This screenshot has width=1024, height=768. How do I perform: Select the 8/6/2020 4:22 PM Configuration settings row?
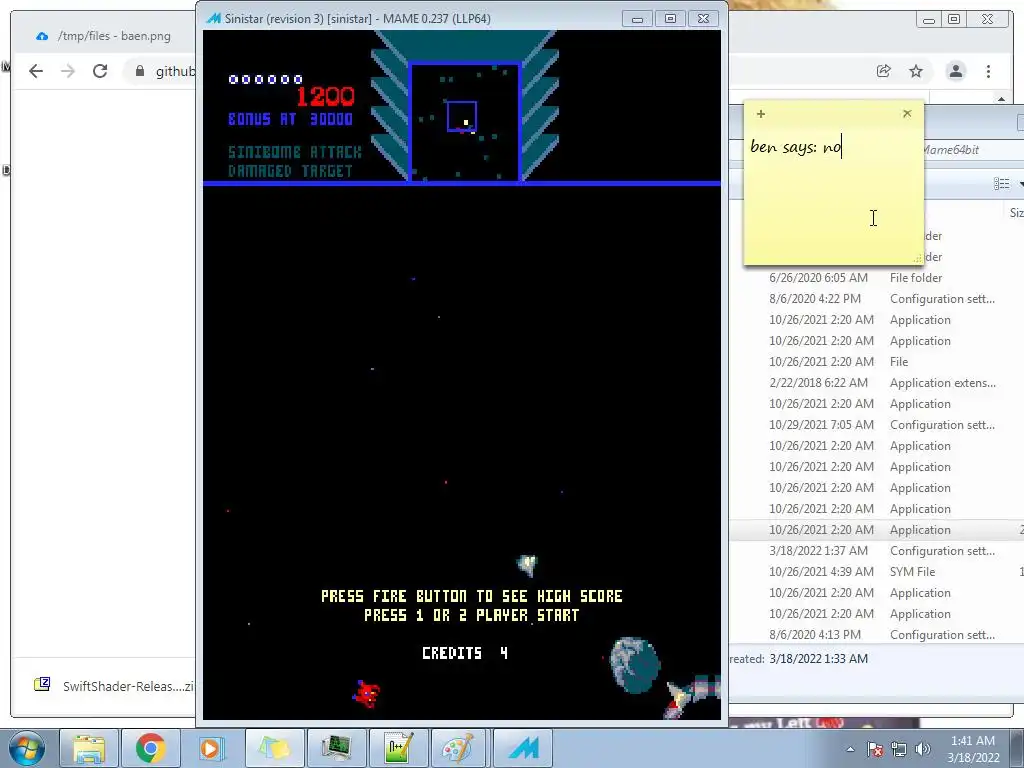tap(876, 298)
